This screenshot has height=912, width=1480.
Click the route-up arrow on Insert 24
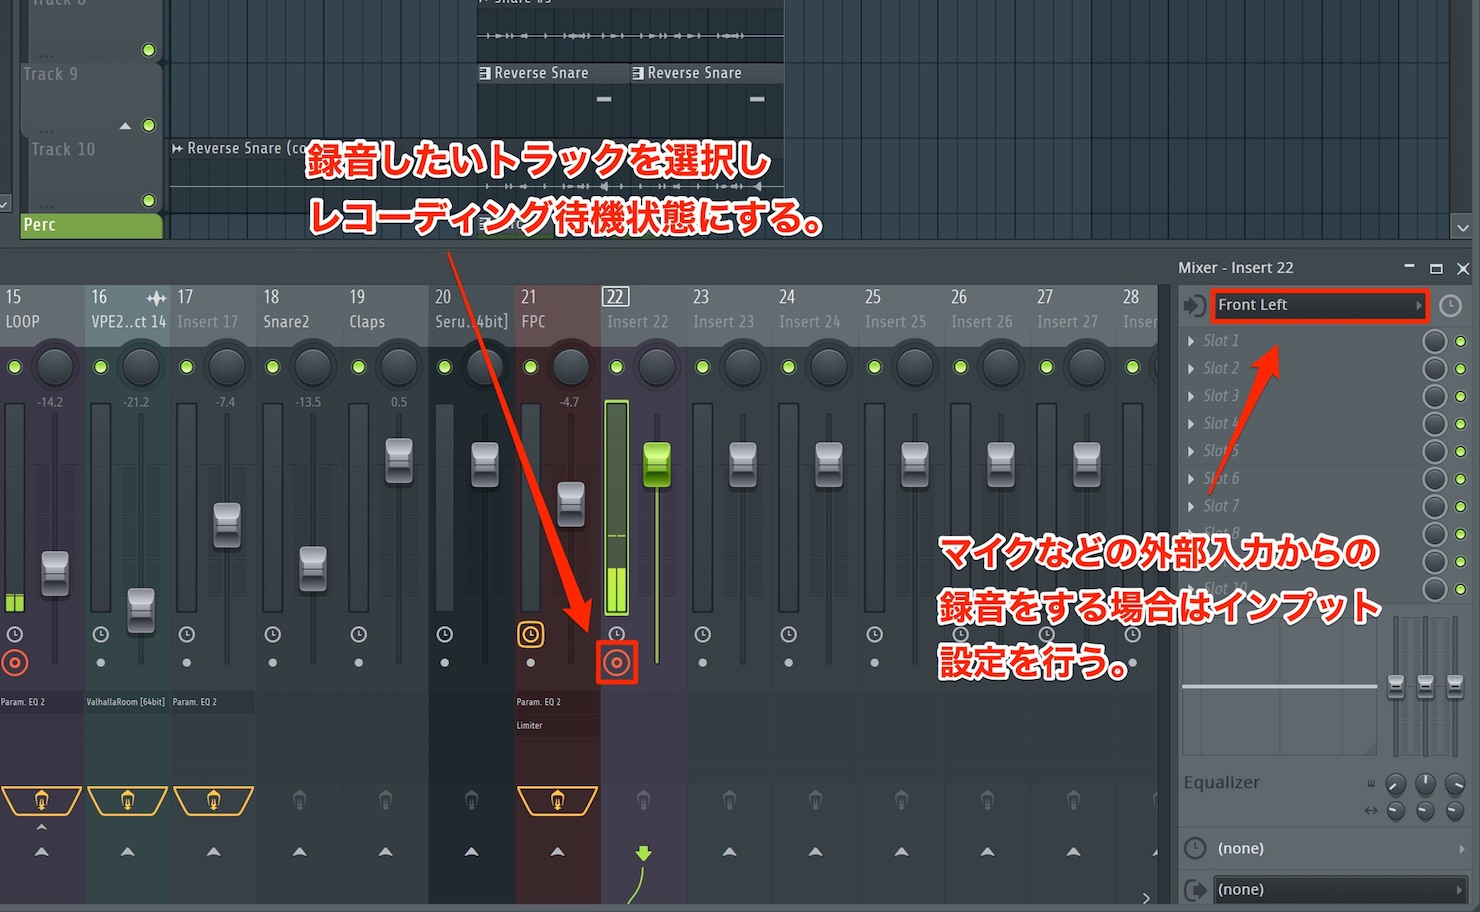815,852
